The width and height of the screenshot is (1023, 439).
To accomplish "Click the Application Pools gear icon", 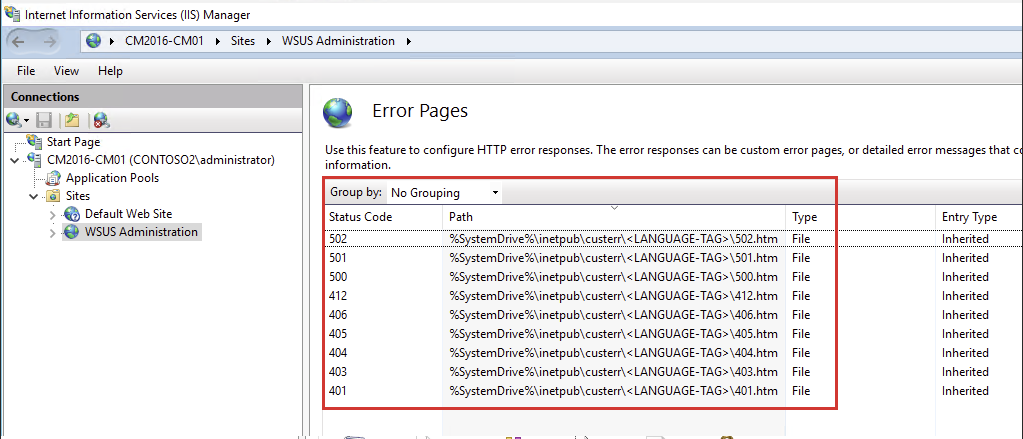I will [55, 177].
